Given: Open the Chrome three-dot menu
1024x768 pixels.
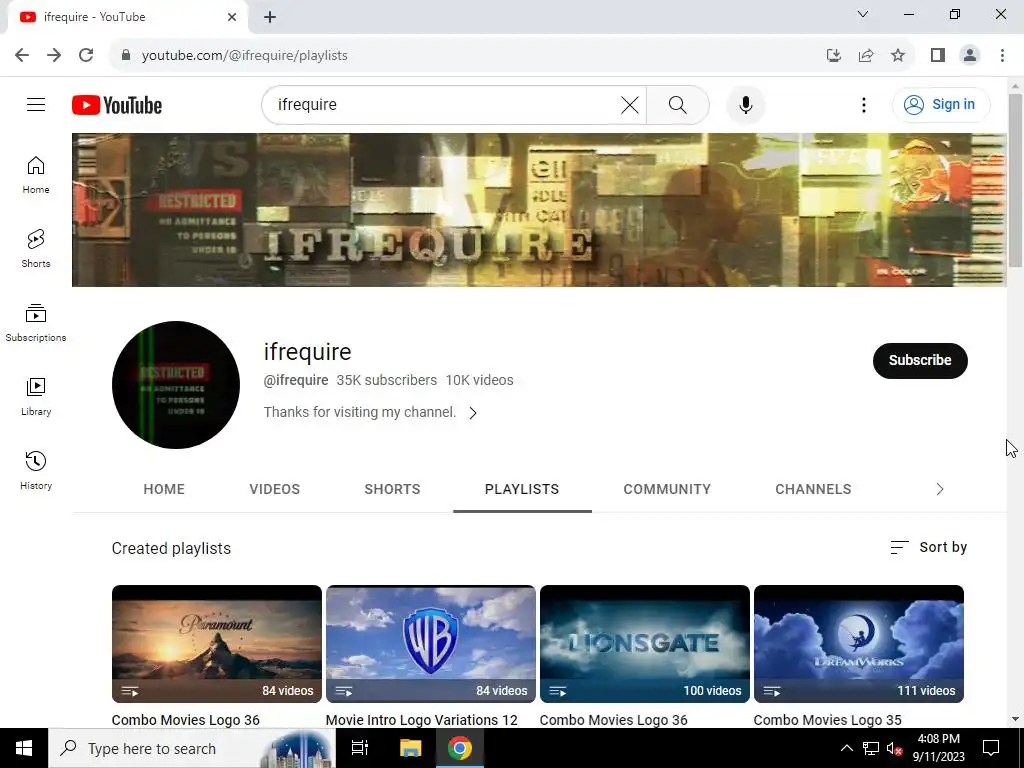Looking at the screenshot, I should click(1002, 56).
